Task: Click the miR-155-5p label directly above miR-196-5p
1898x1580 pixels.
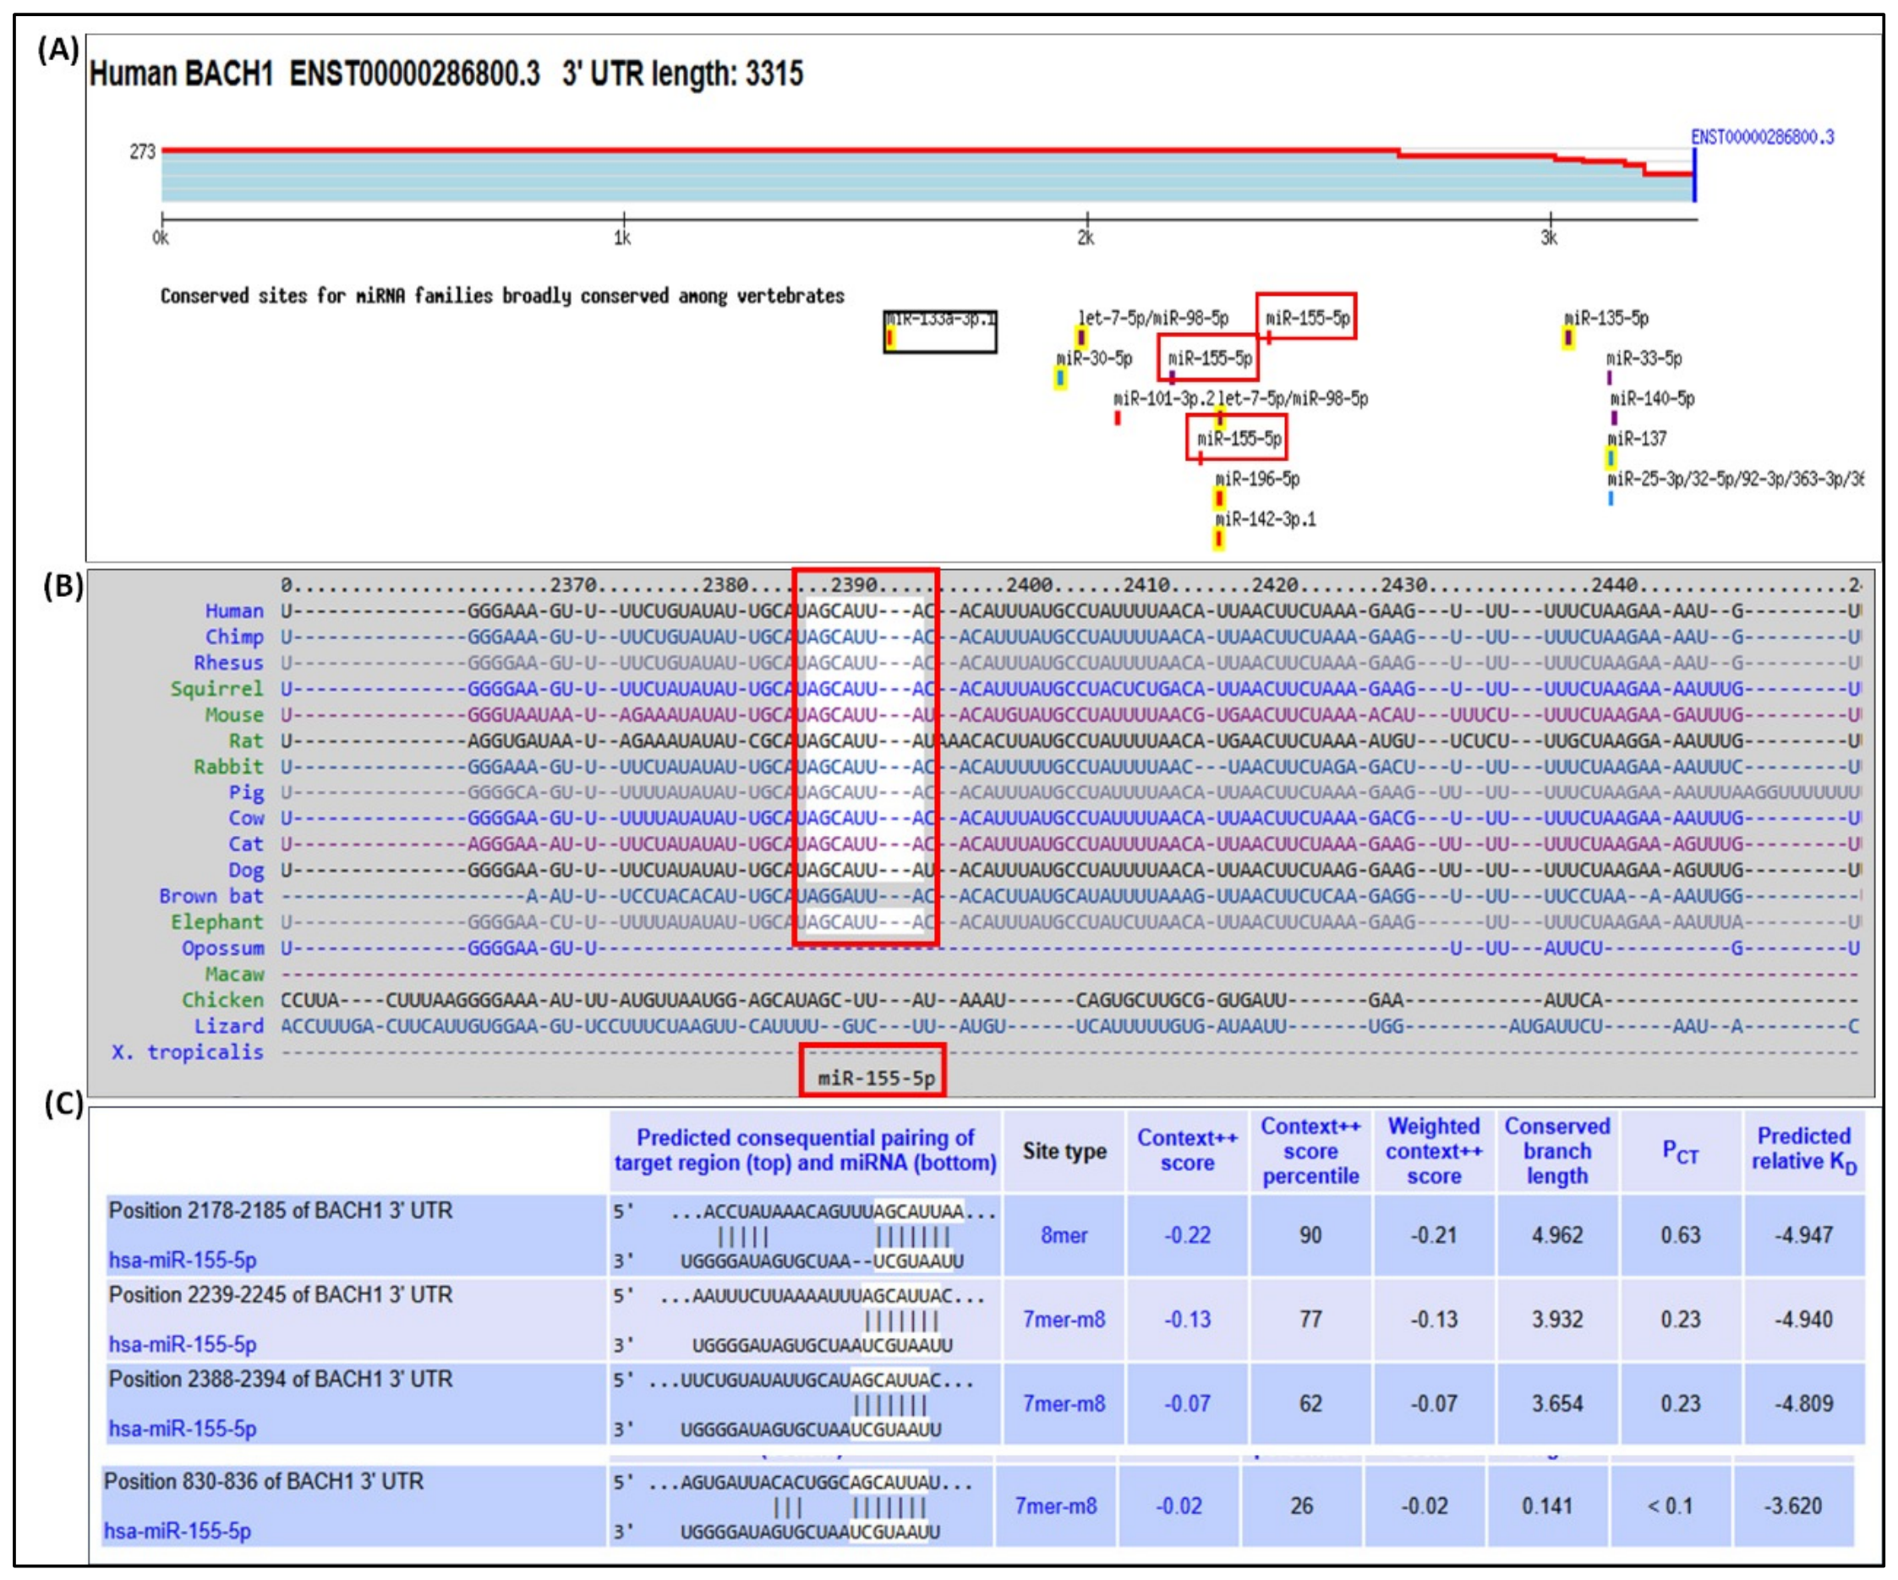Action: pos(1239,438)
